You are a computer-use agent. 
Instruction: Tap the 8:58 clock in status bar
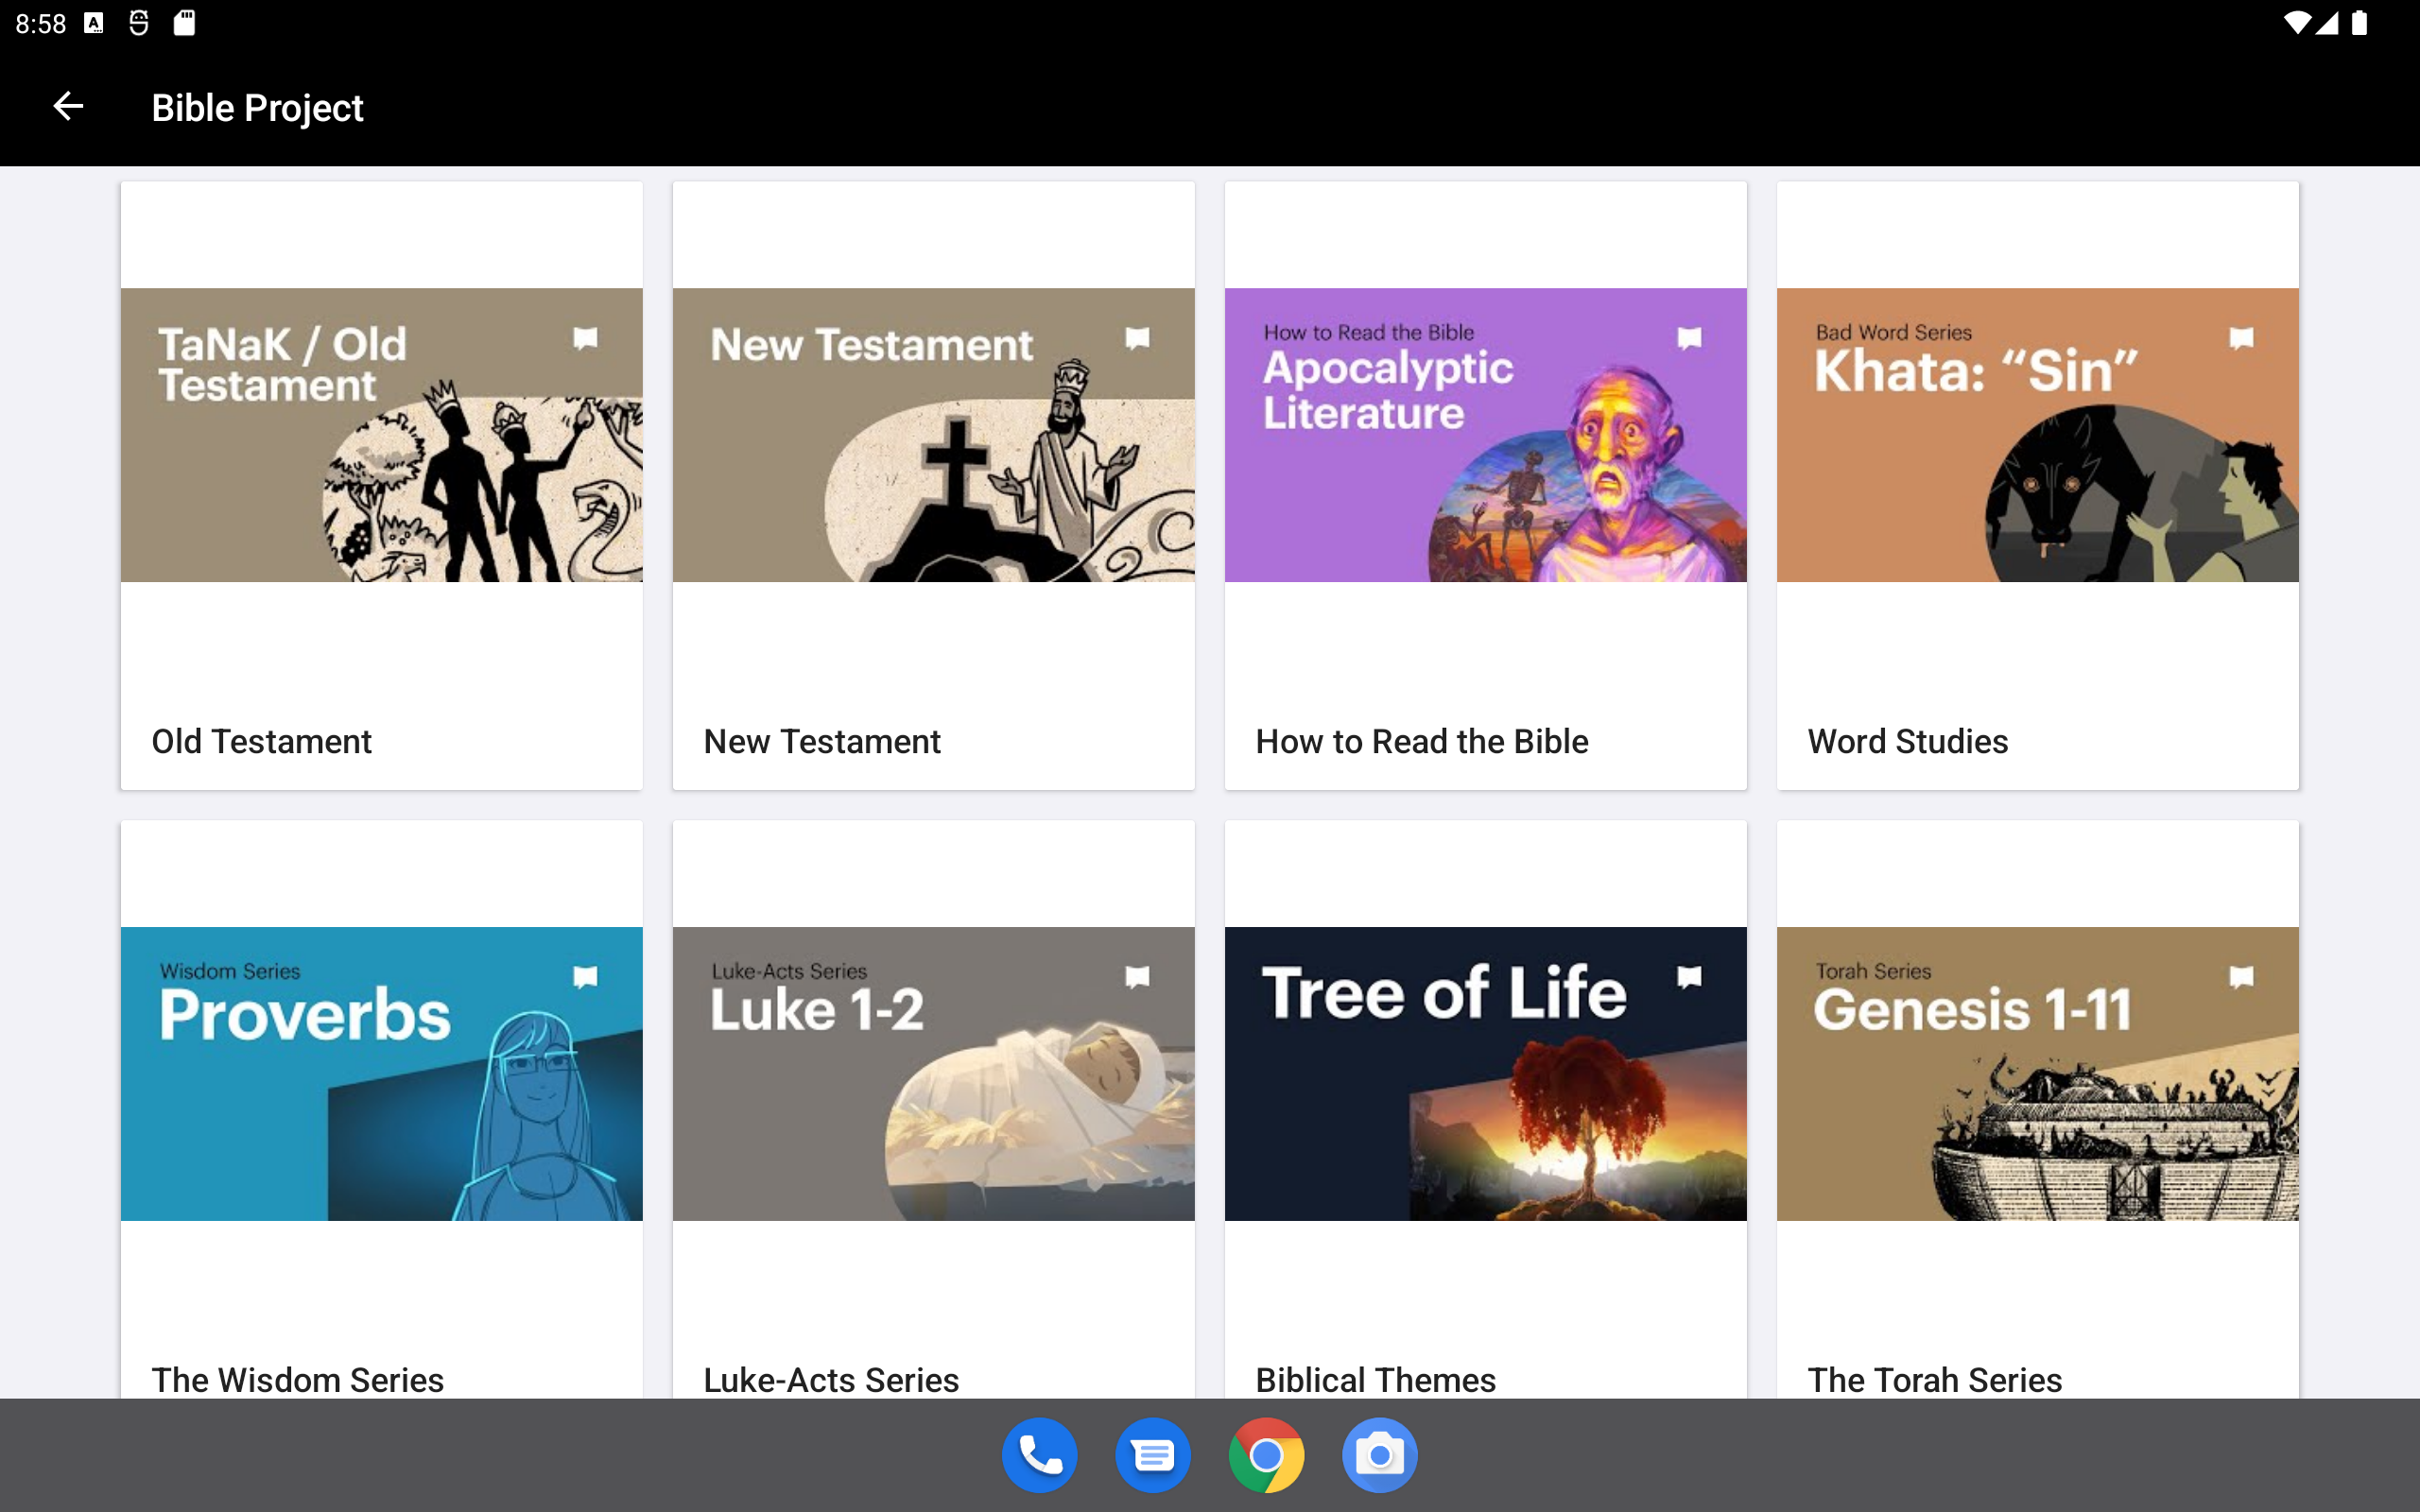(x=41, y=23)
